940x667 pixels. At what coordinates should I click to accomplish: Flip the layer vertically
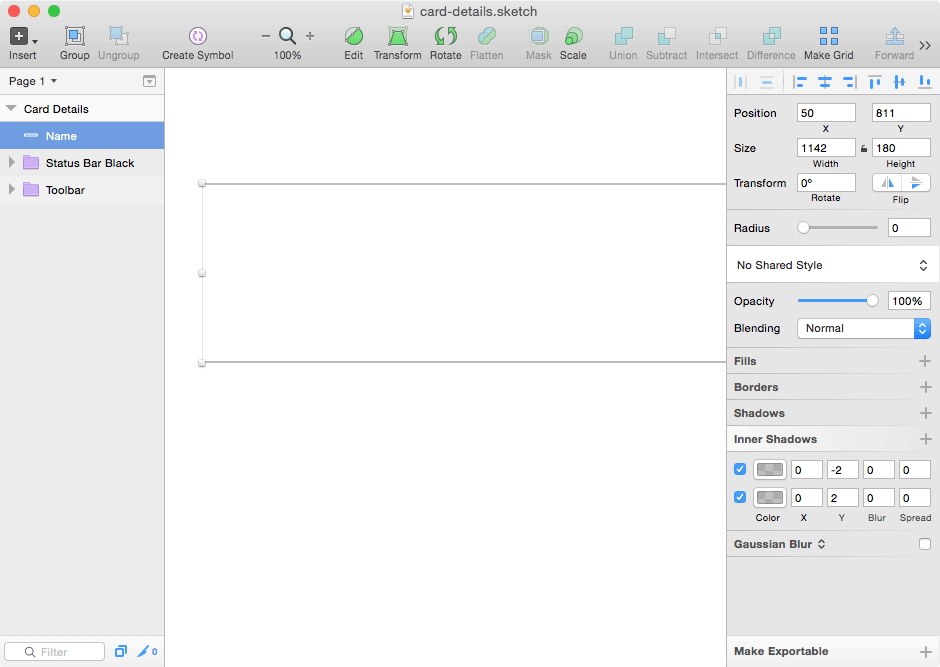click(916, 183)
